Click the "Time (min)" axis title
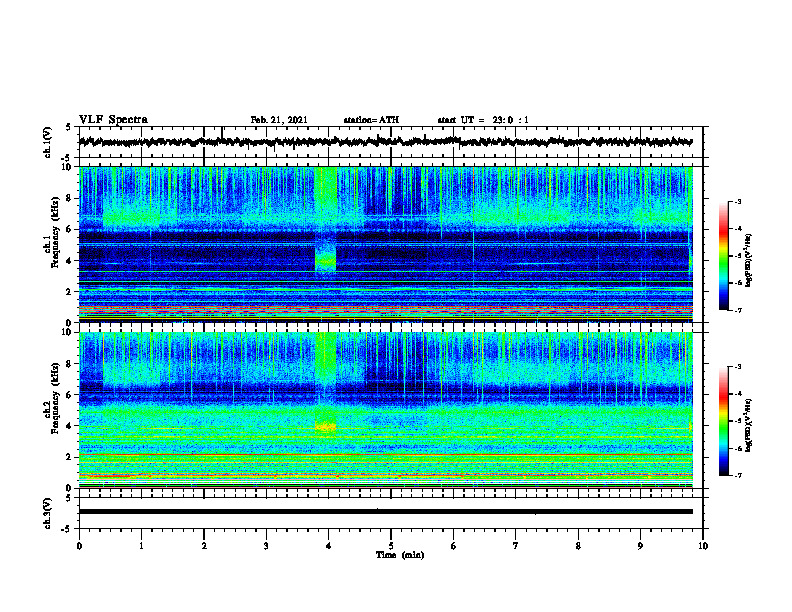 click(x=400, y=555)
